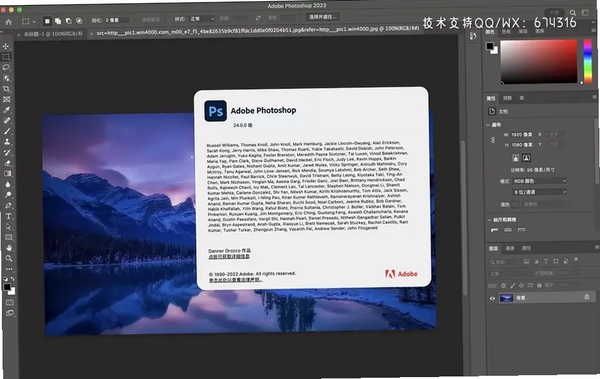Click the foreground color swatch in Color panel

pyautogui.click(x=490, y=46)
